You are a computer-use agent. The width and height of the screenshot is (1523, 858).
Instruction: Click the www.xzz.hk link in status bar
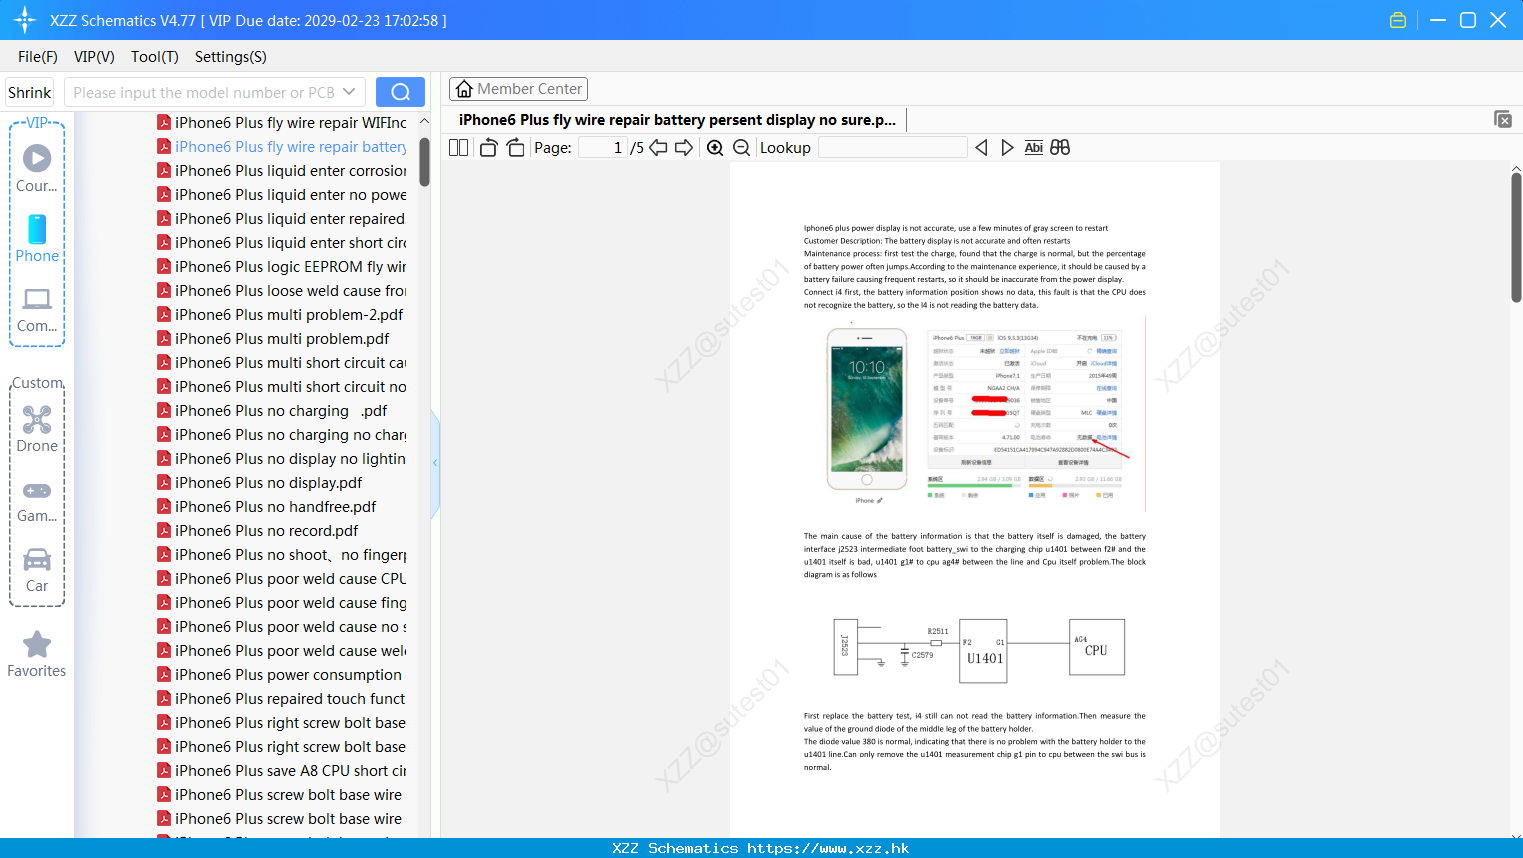(x=828, y=848)
